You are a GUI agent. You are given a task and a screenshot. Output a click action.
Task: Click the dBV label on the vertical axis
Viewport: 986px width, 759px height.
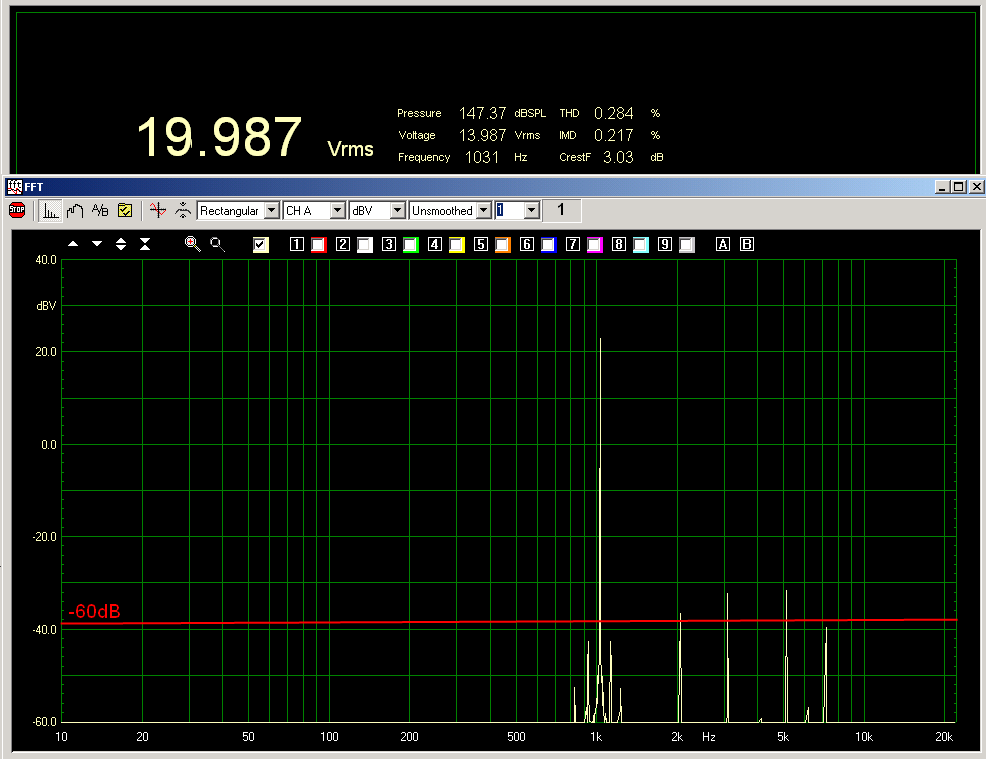point(47,306)
